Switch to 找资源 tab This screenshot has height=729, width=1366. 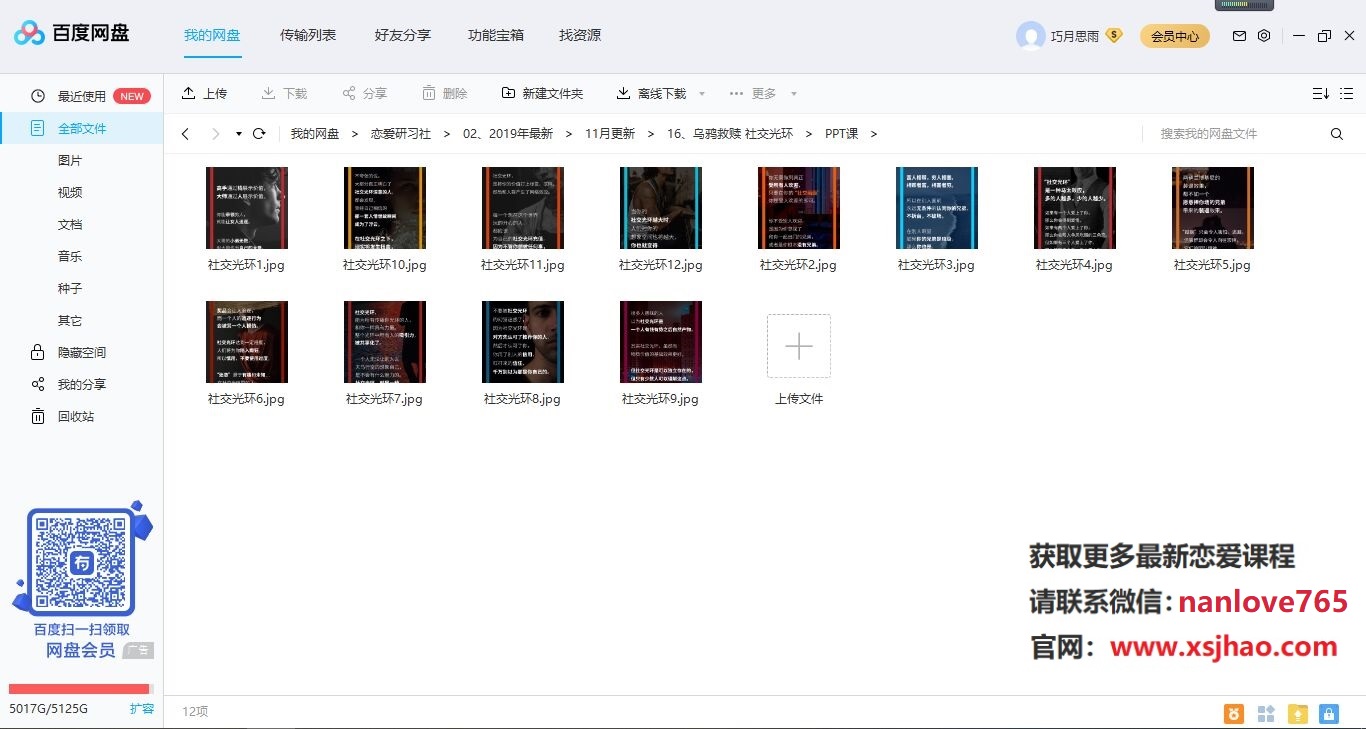(580, 35)
